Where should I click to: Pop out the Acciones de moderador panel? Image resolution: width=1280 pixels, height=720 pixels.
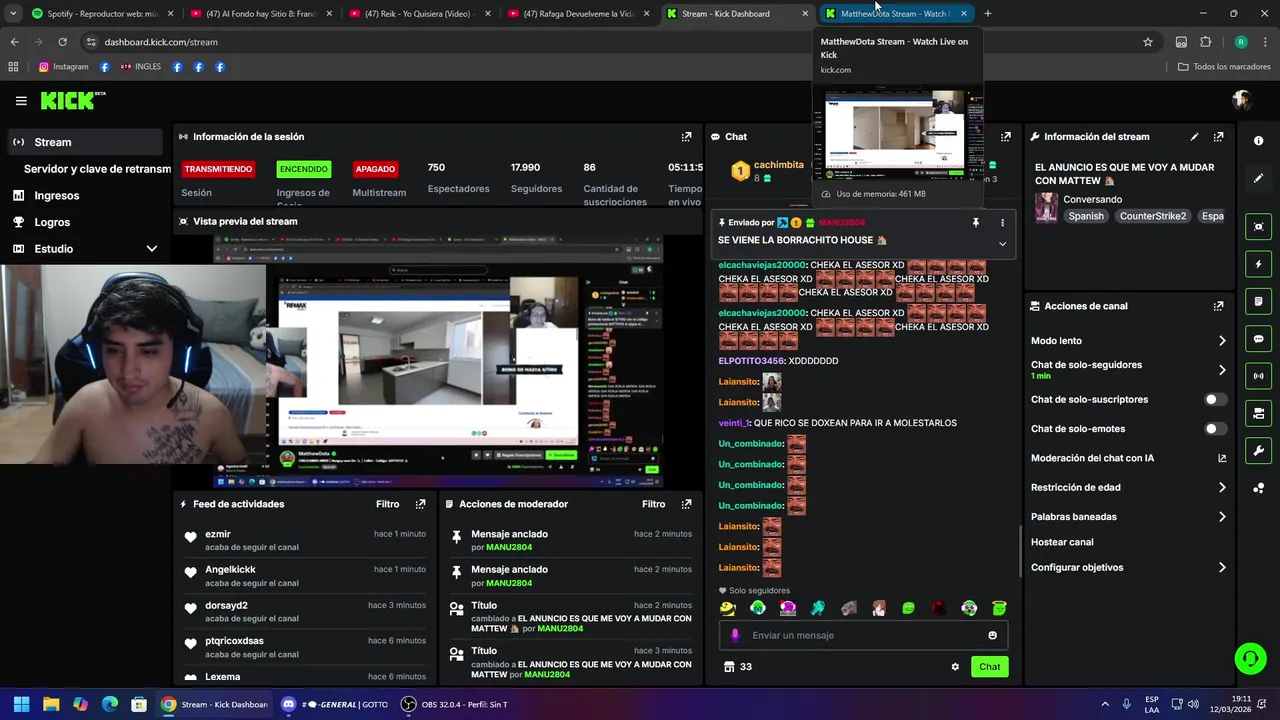tap(686, 504)
